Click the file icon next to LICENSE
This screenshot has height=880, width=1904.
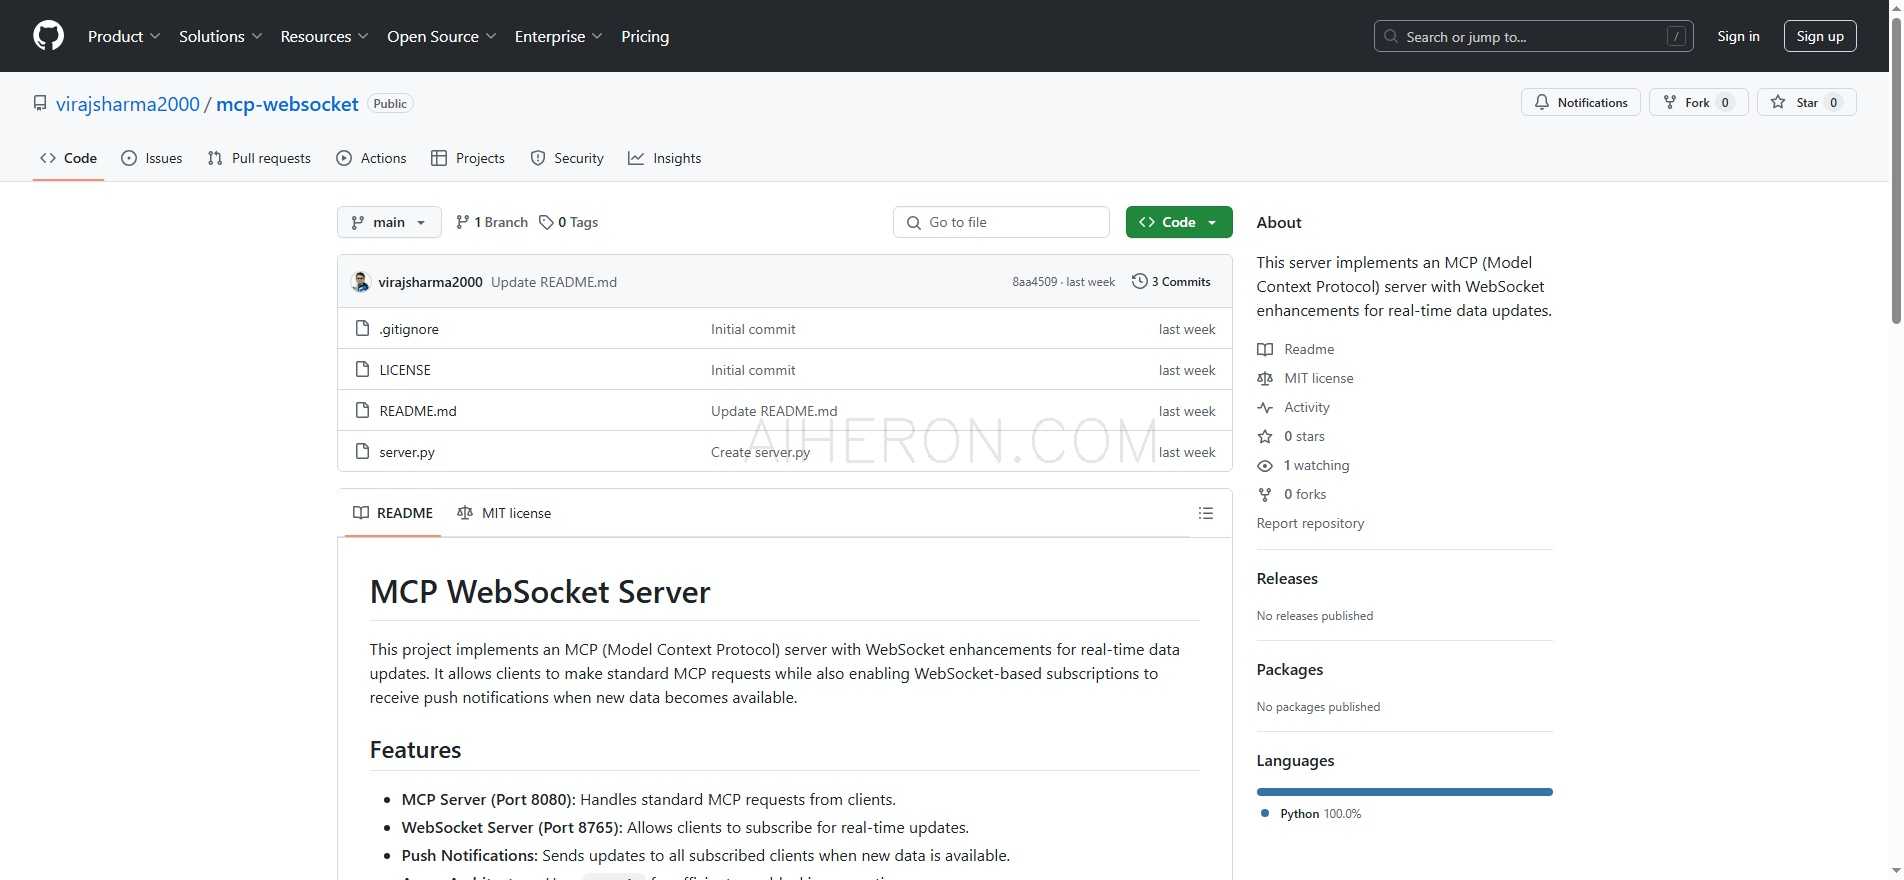pos(363,369)
